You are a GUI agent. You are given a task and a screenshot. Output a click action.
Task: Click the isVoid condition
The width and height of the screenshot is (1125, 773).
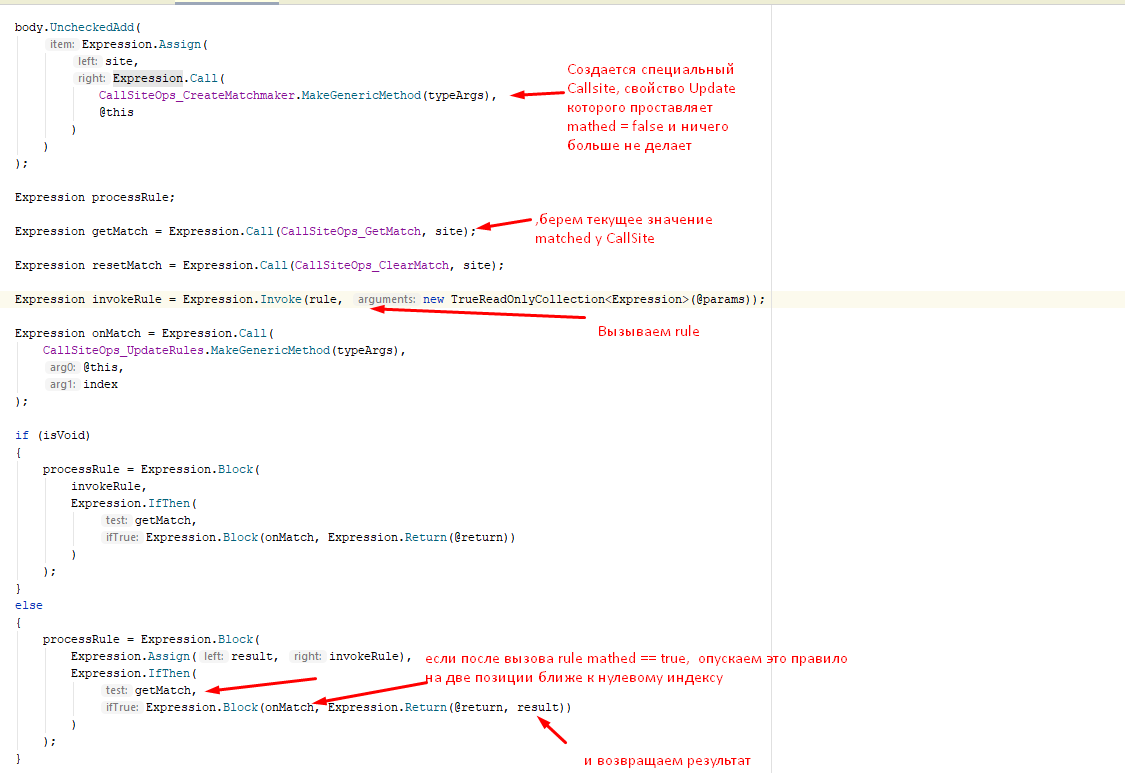click(64, 436)
